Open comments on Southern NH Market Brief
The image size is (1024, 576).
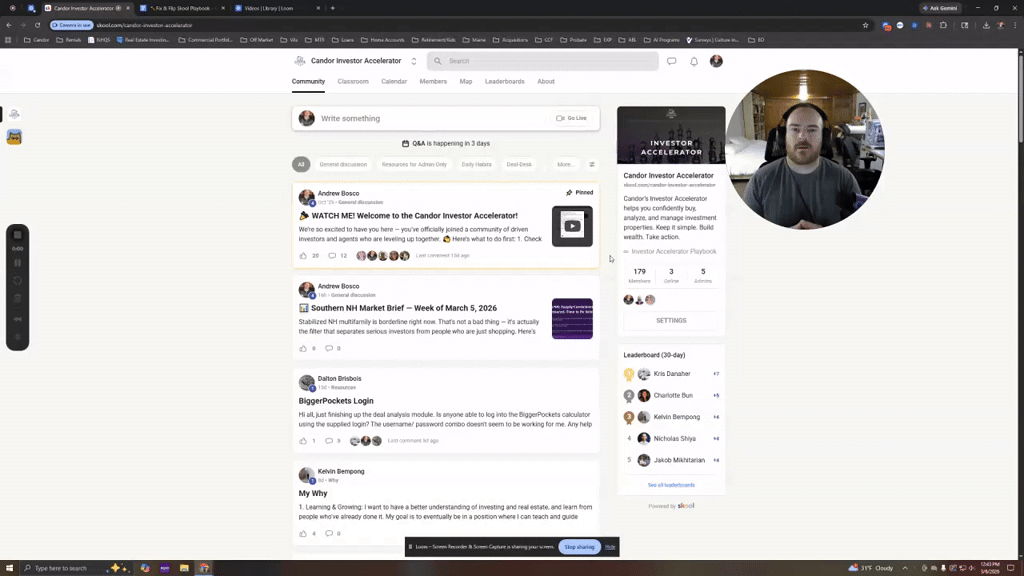[329, 349]
